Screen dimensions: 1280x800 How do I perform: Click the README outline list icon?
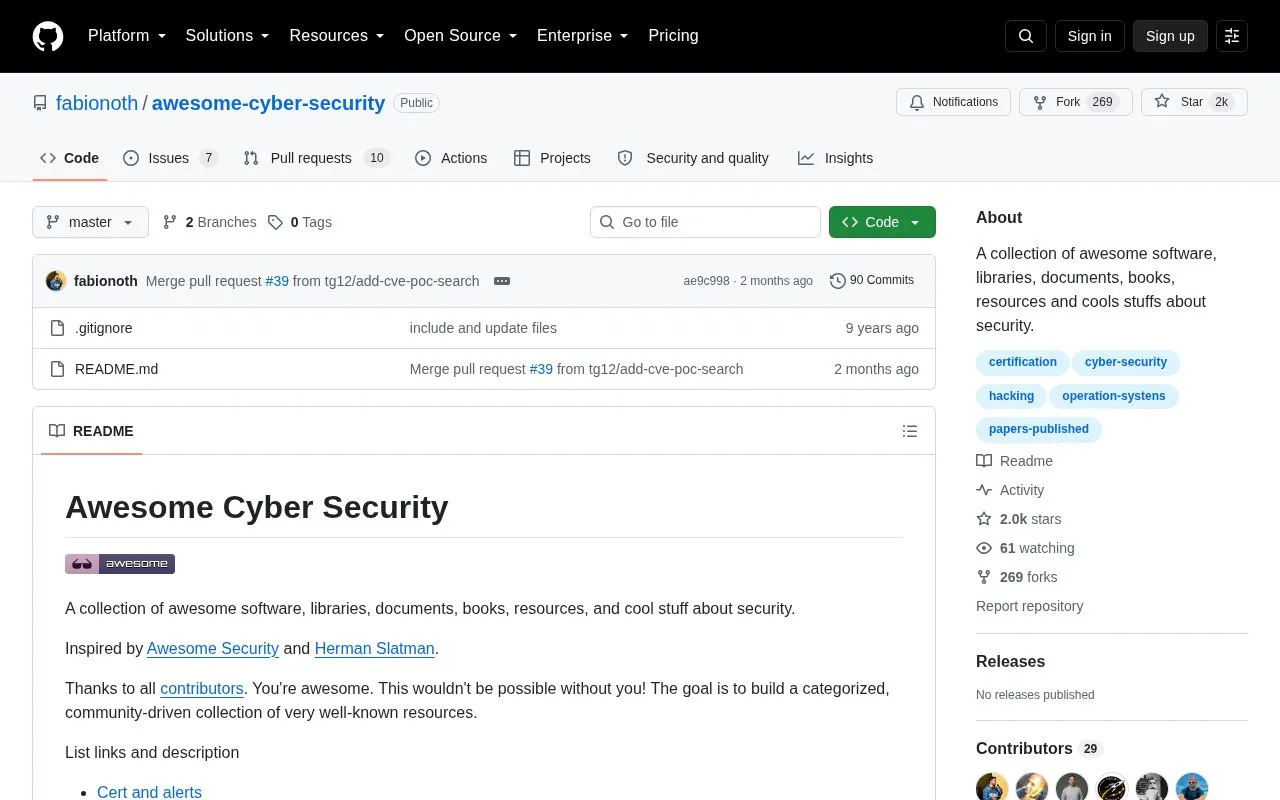coord(910,431)
